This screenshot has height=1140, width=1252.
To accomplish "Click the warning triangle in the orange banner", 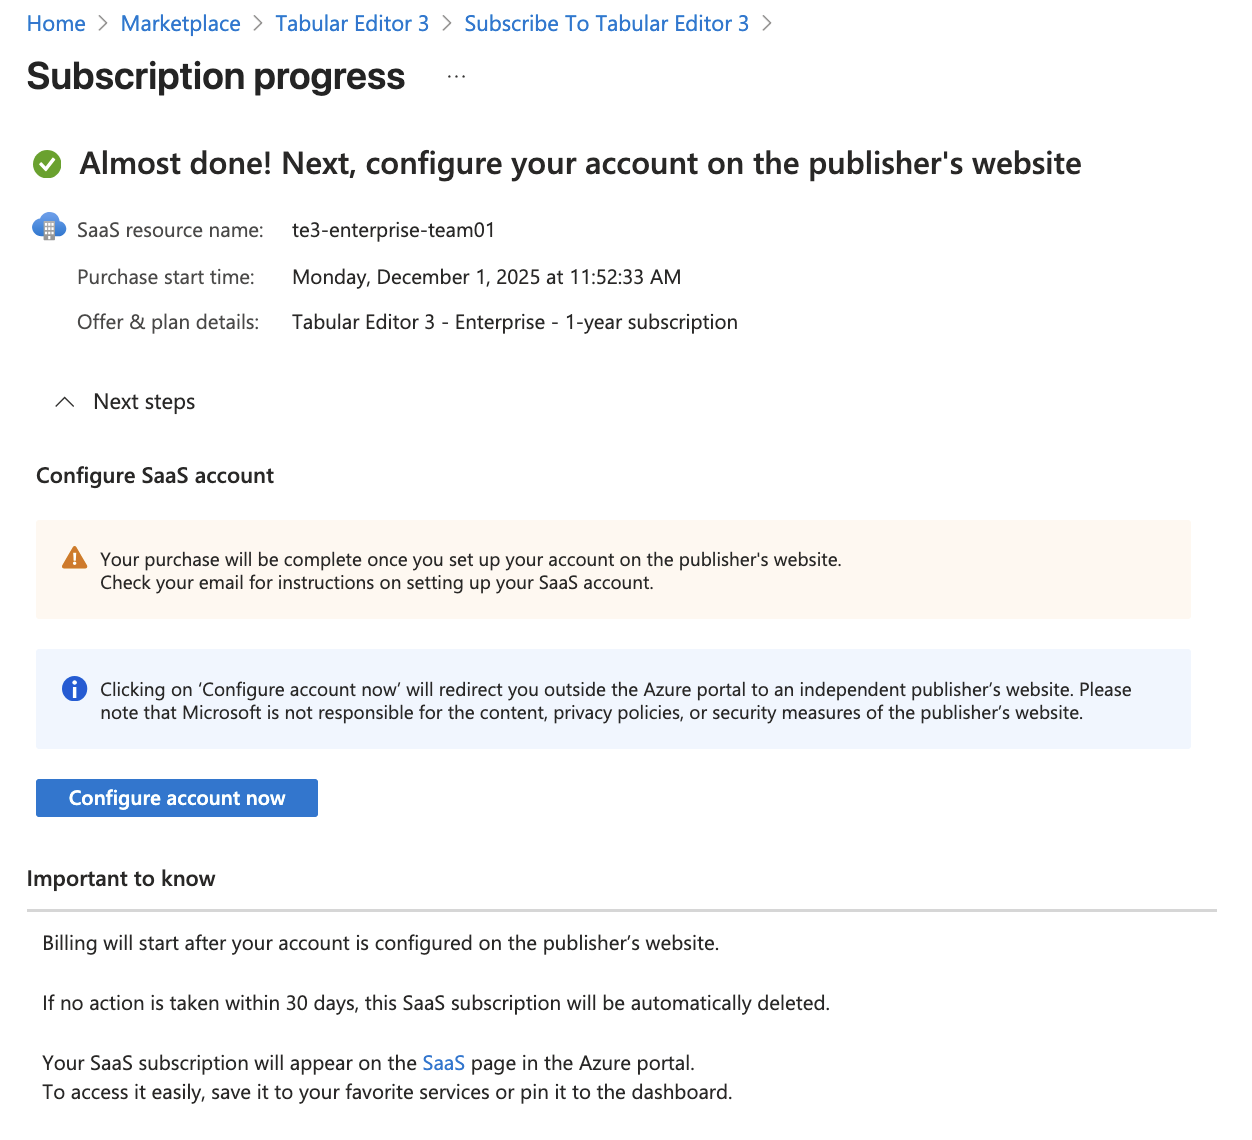I will click(74, 558).
